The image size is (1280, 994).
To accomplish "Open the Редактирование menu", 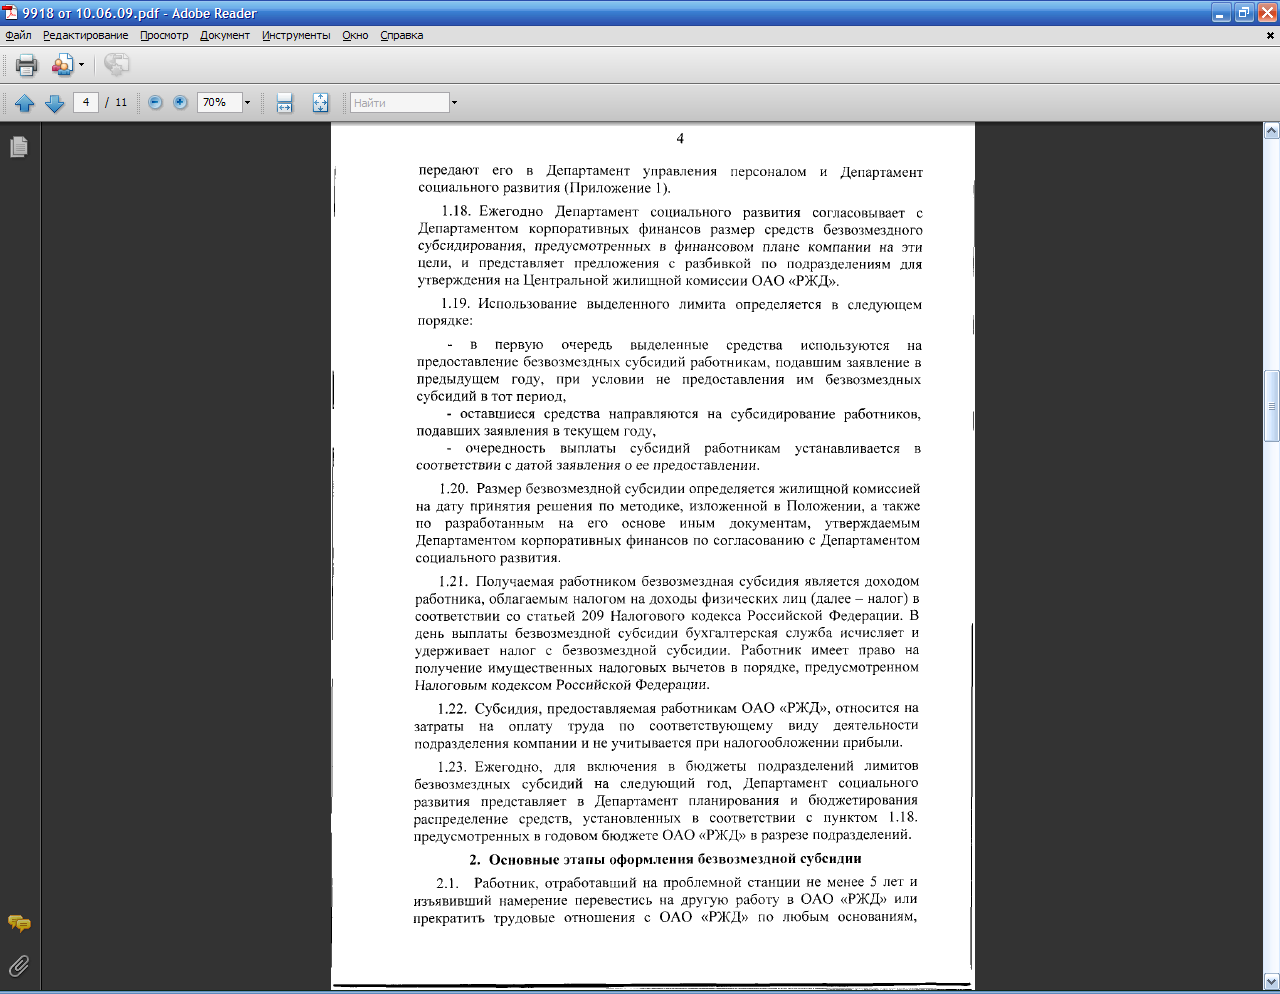I will [85, 35].
